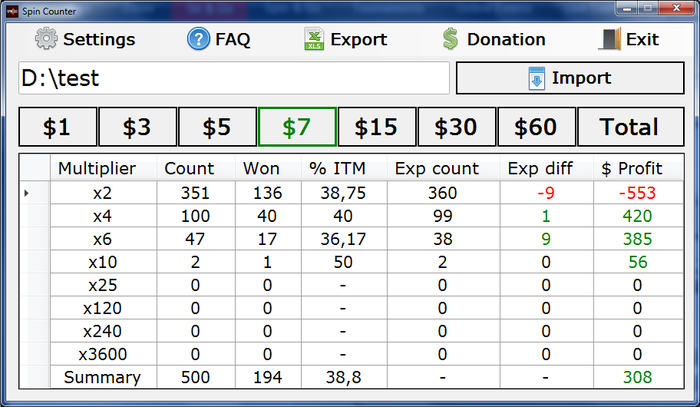Select the x4 multiplier cell
This screenshot has width=700, height=407.
103,216
